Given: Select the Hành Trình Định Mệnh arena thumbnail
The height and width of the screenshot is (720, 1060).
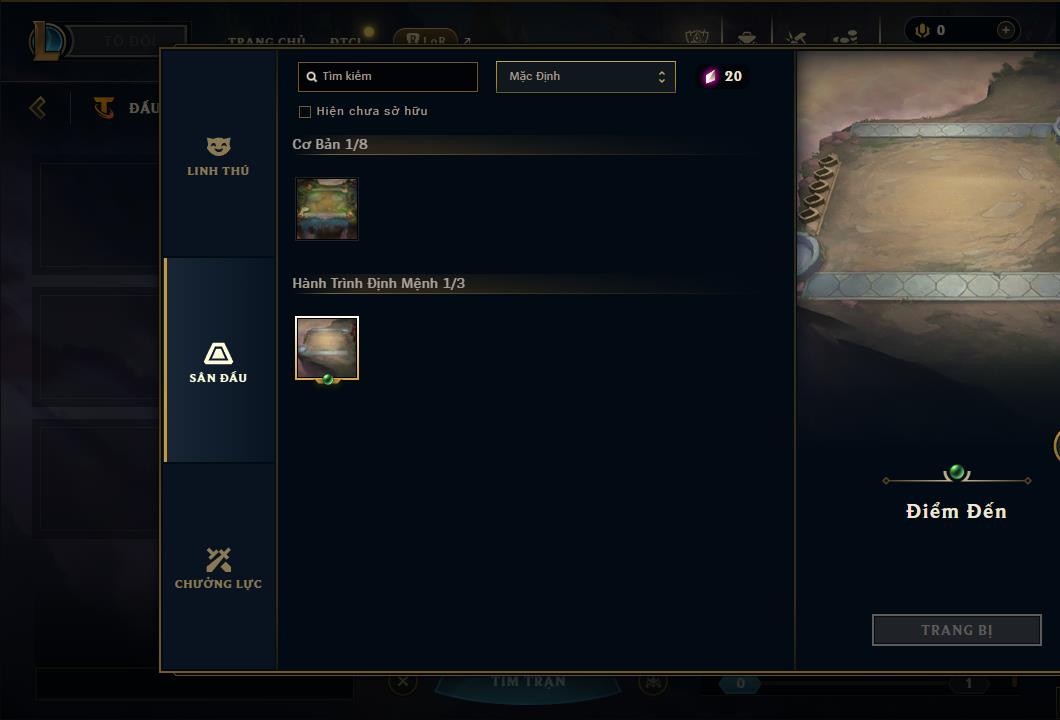Looking at the screenshot, I should [327, 348].
